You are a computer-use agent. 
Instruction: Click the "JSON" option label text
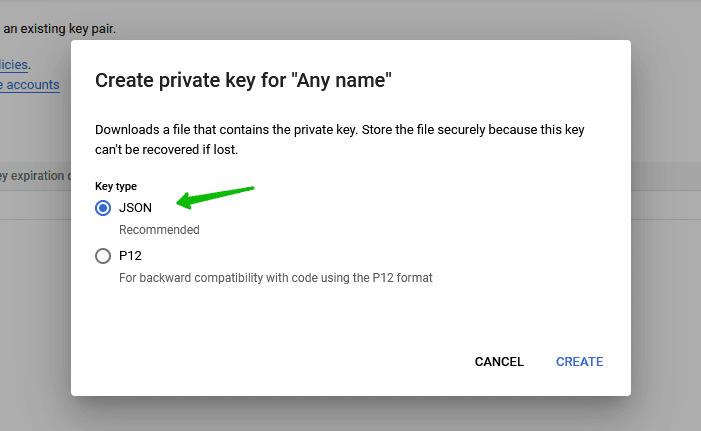[x=135, y=208]
